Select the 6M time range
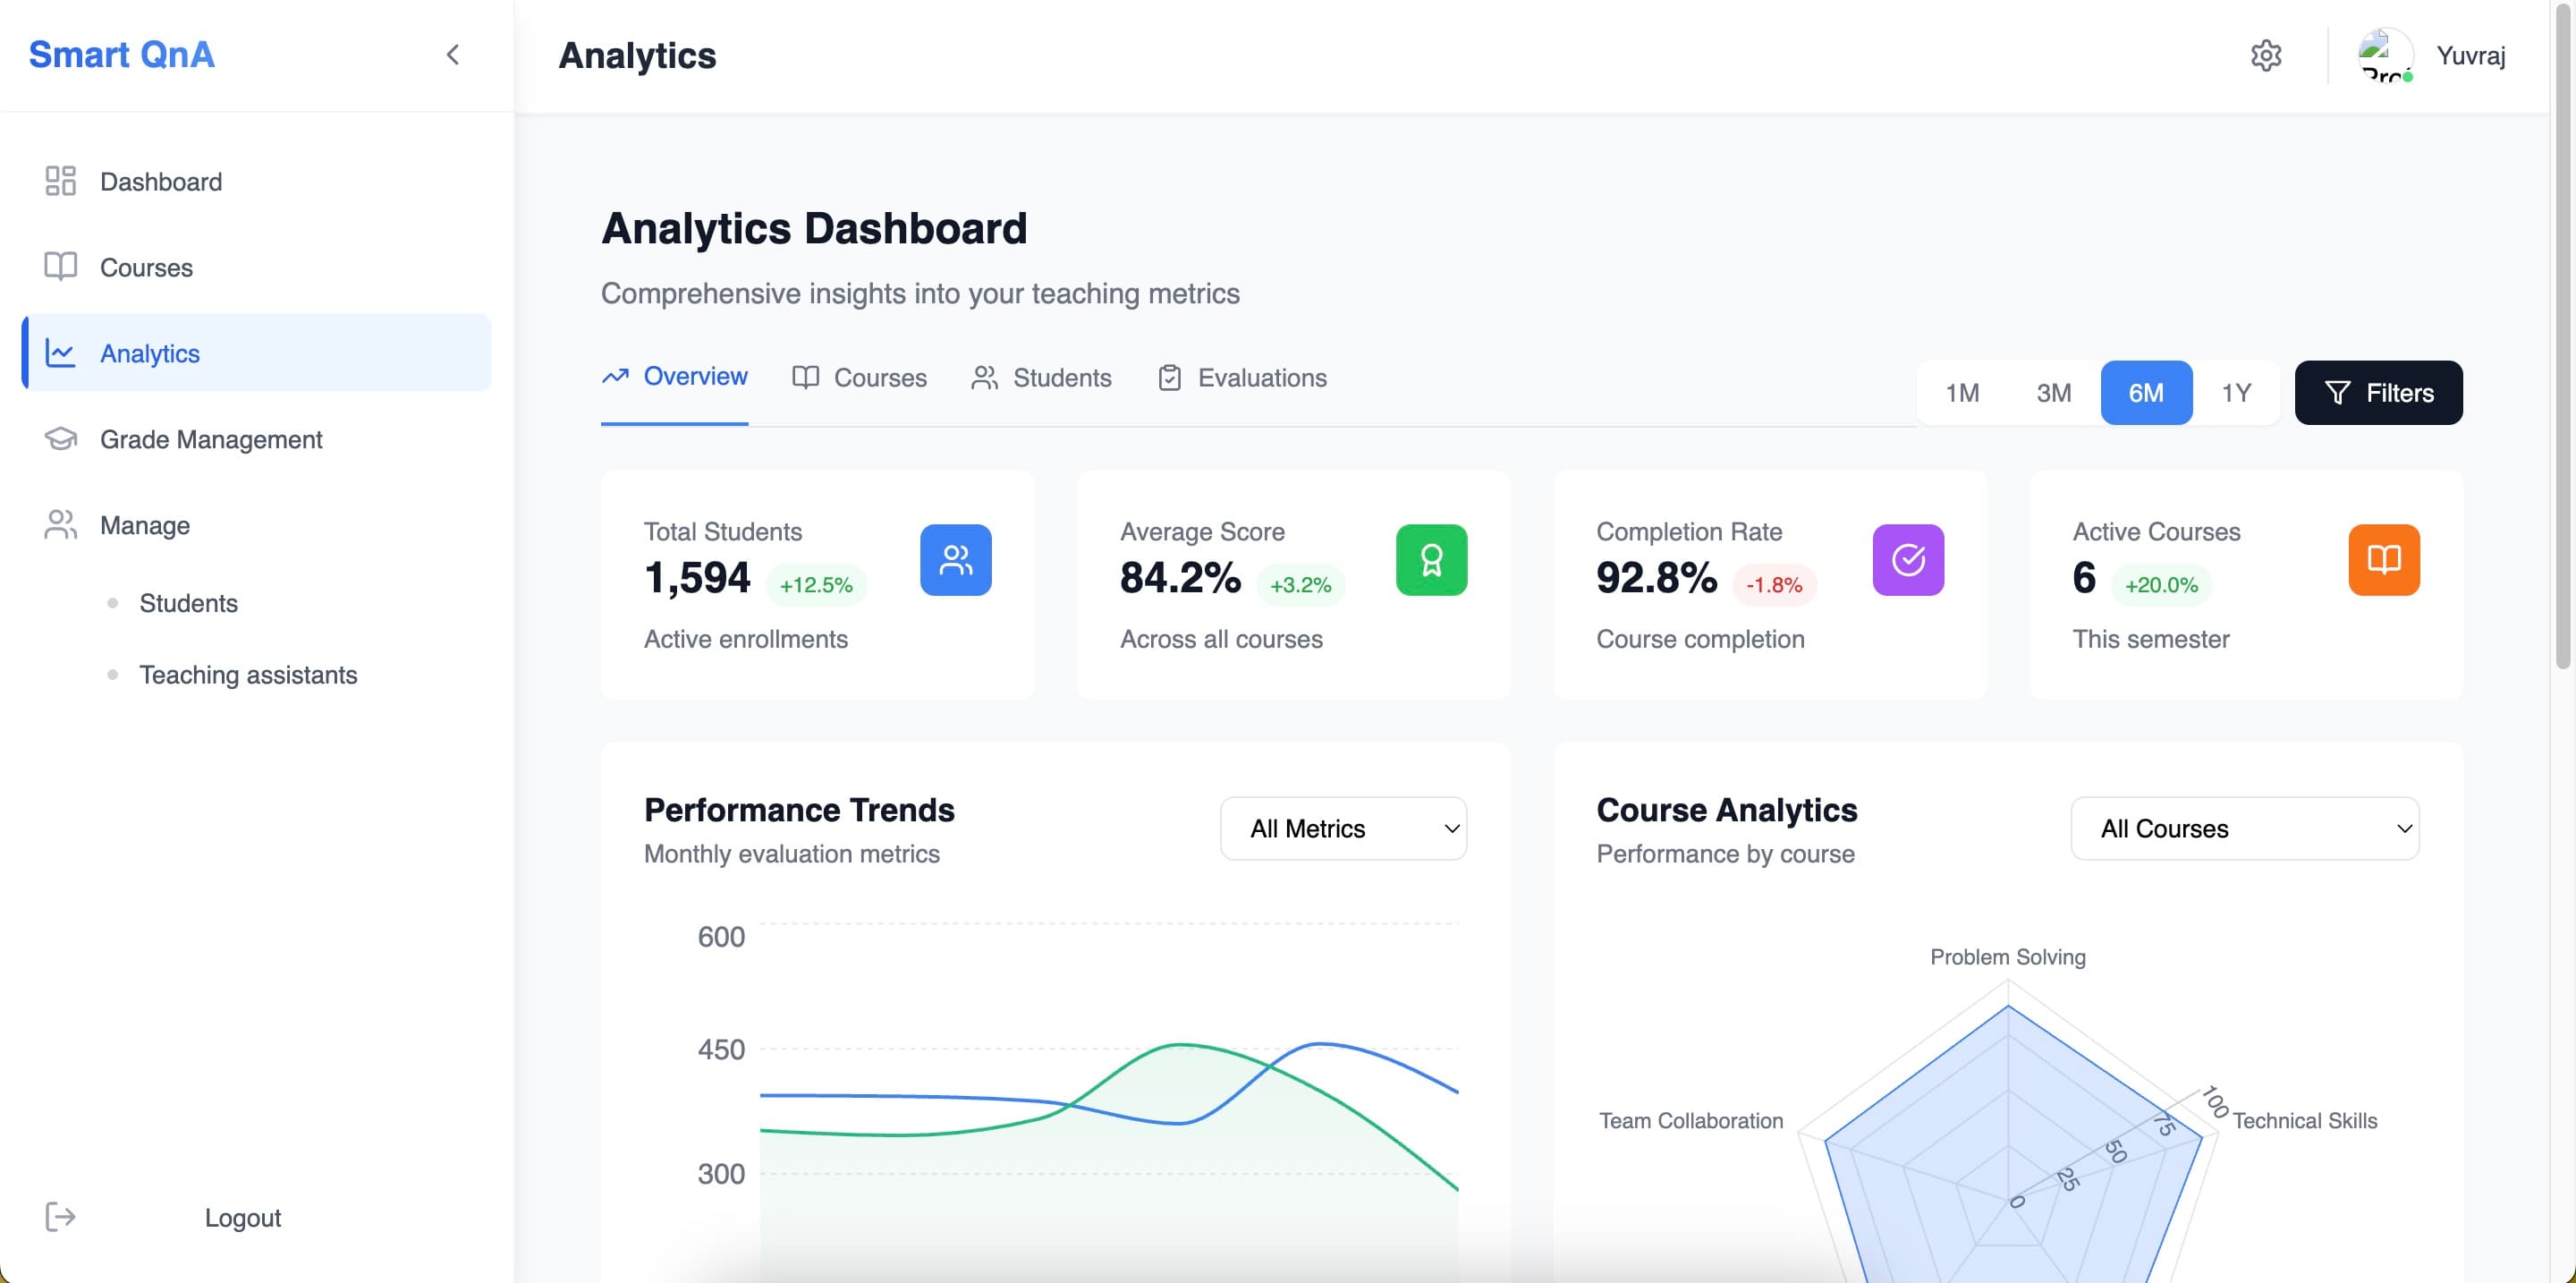The image size is (2576, 1283). (x=2146, y=393)
